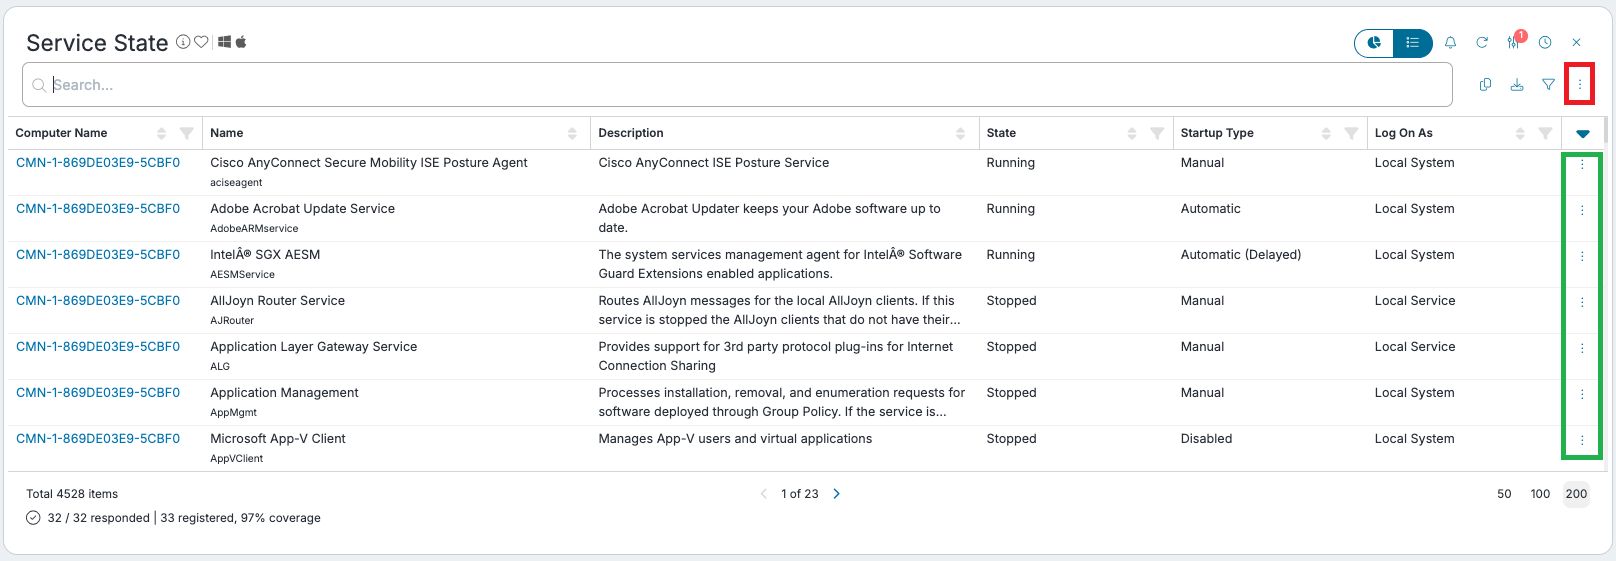Image resolution: width=1616 pixels, height=561 pixels.
Task: Click the magnifier icon in the search box
Action: (39, 85)
